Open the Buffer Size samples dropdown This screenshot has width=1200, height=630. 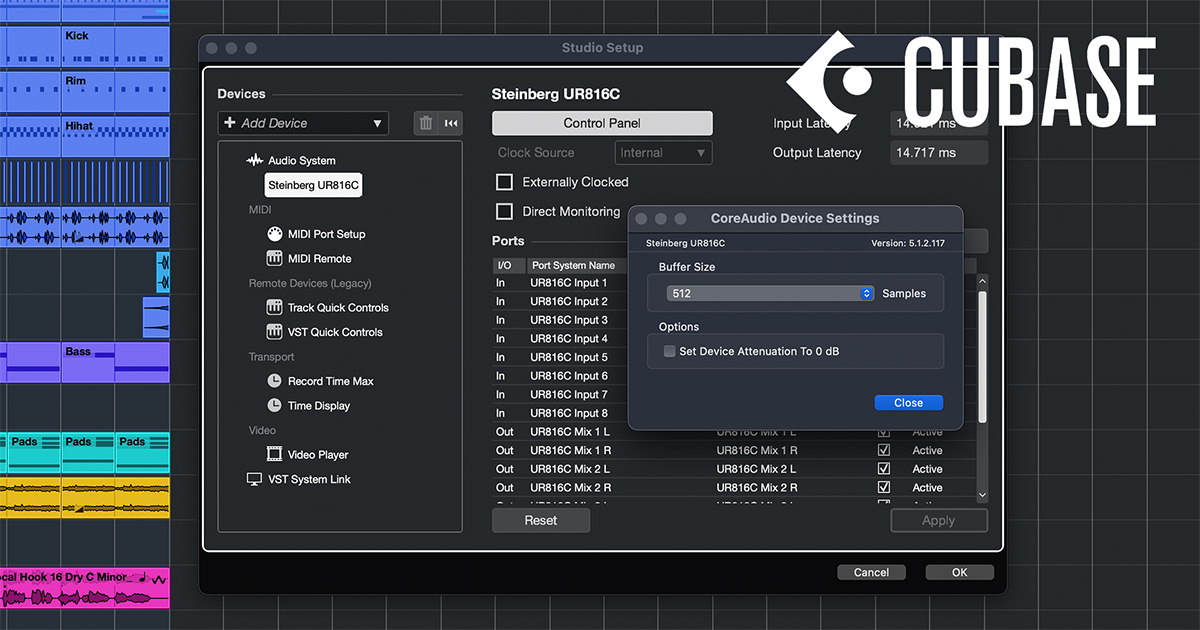point(866,293)
